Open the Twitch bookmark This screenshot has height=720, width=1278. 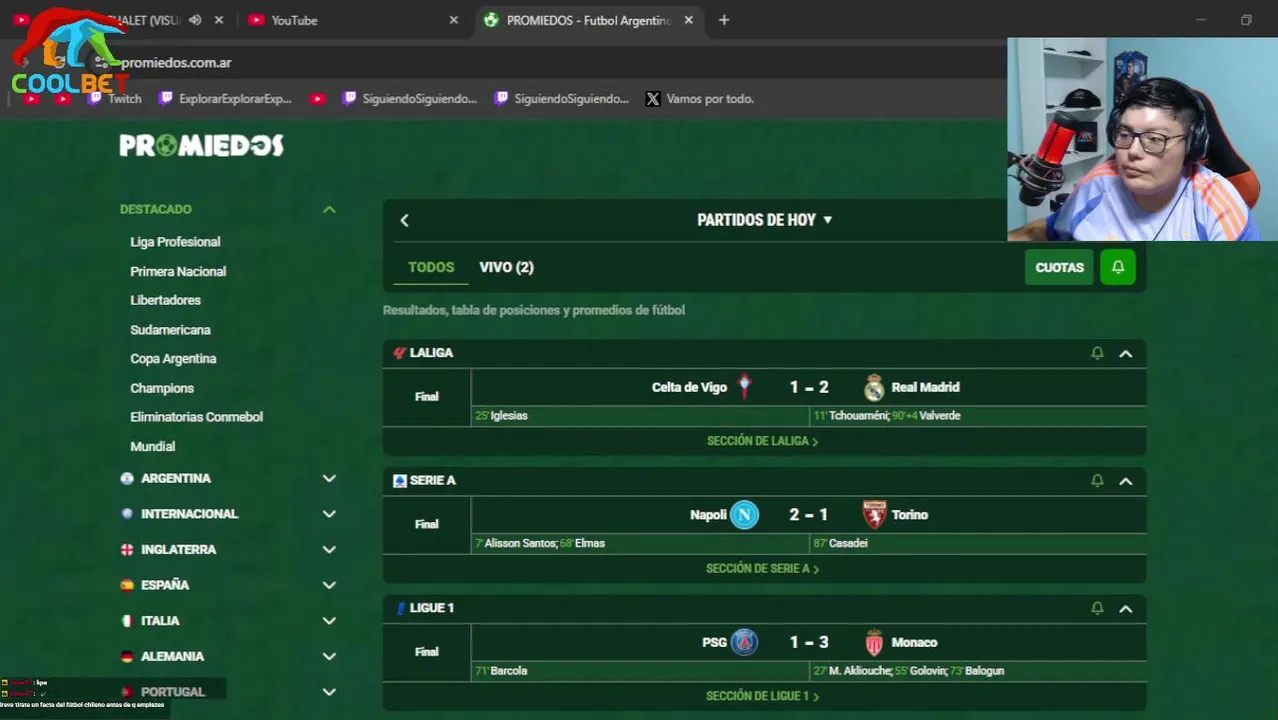[115, 99]
